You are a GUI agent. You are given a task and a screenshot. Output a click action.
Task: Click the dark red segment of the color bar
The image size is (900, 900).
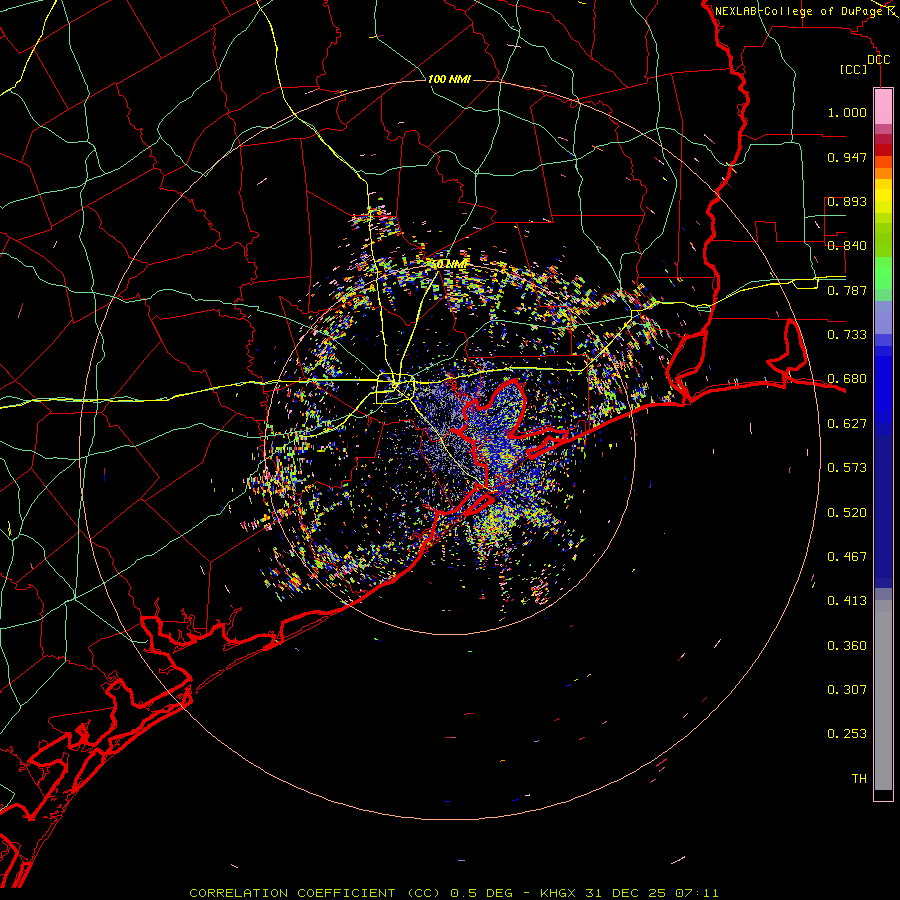883,149
